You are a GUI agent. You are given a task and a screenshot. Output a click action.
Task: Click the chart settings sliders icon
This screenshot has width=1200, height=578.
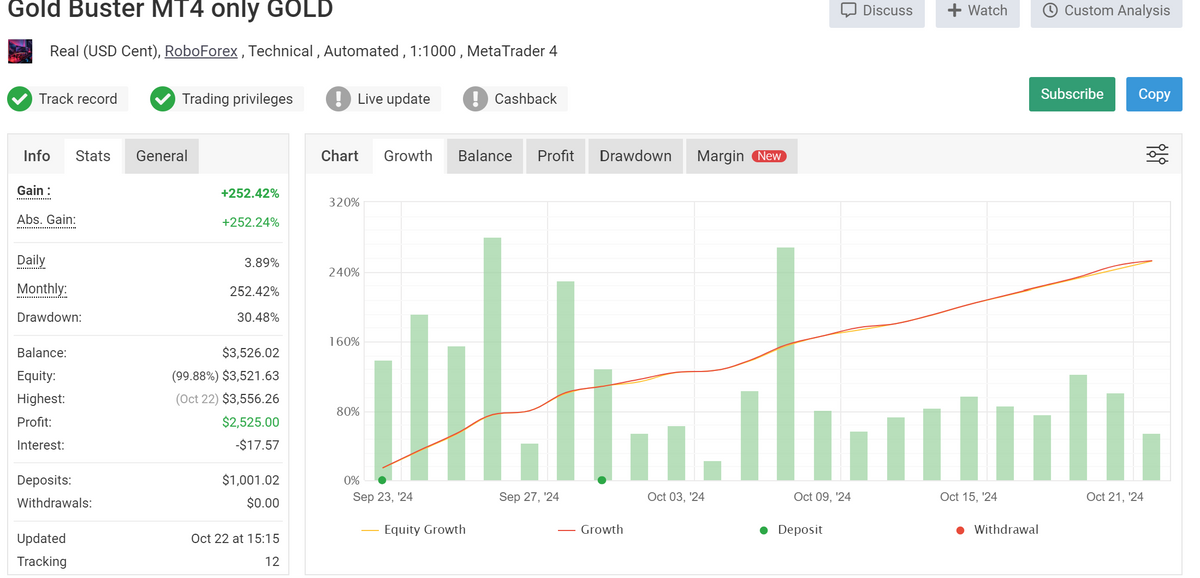pyautogui.click(x=1157, y=155)
